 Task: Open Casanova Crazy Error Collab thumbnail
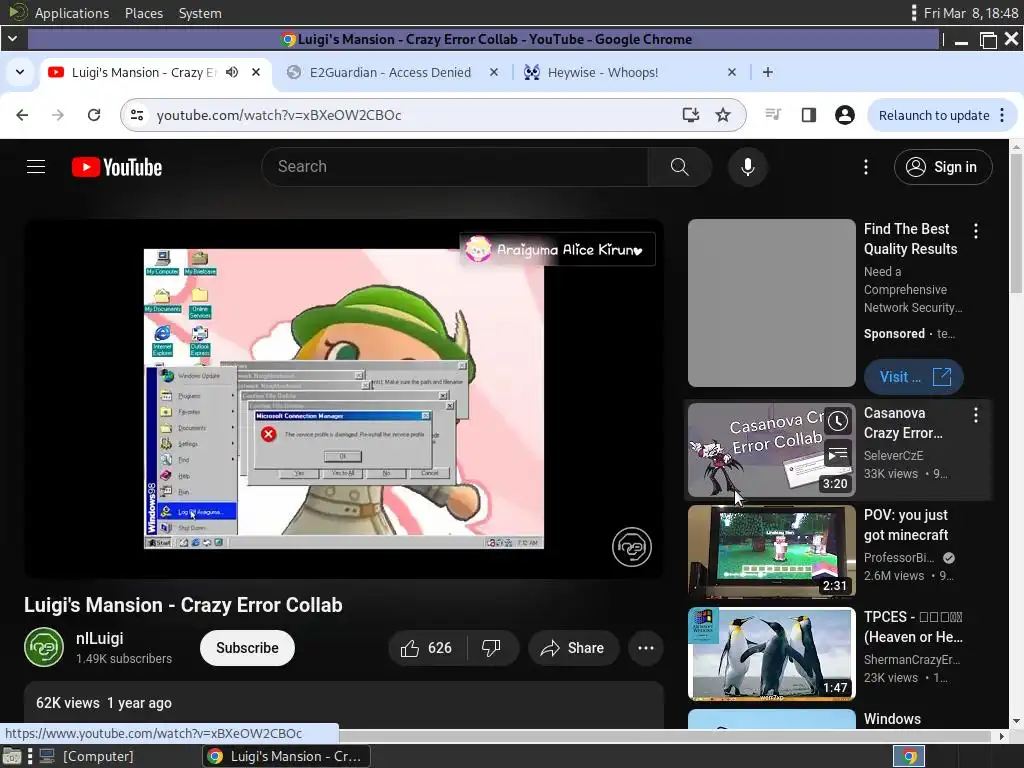(771, 450)
